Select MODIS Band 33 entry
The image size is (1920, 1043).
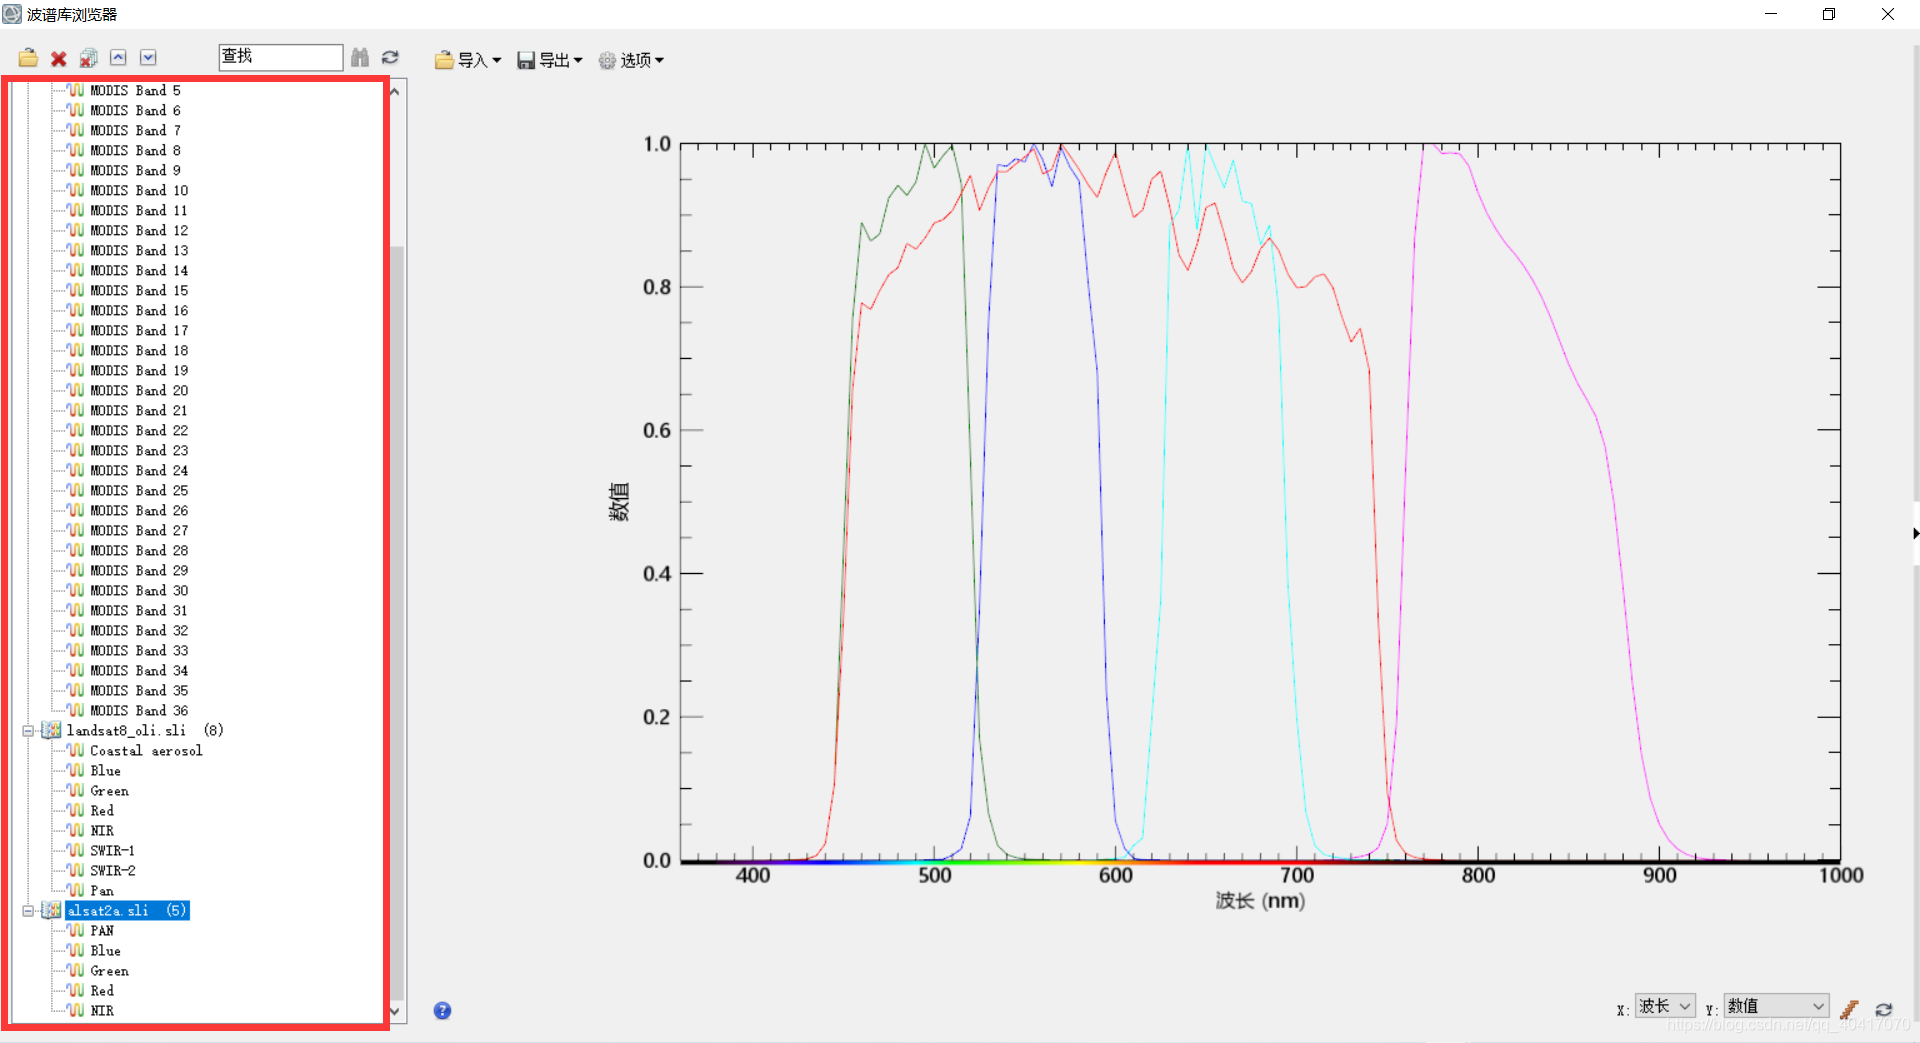[x=139, y=650]
